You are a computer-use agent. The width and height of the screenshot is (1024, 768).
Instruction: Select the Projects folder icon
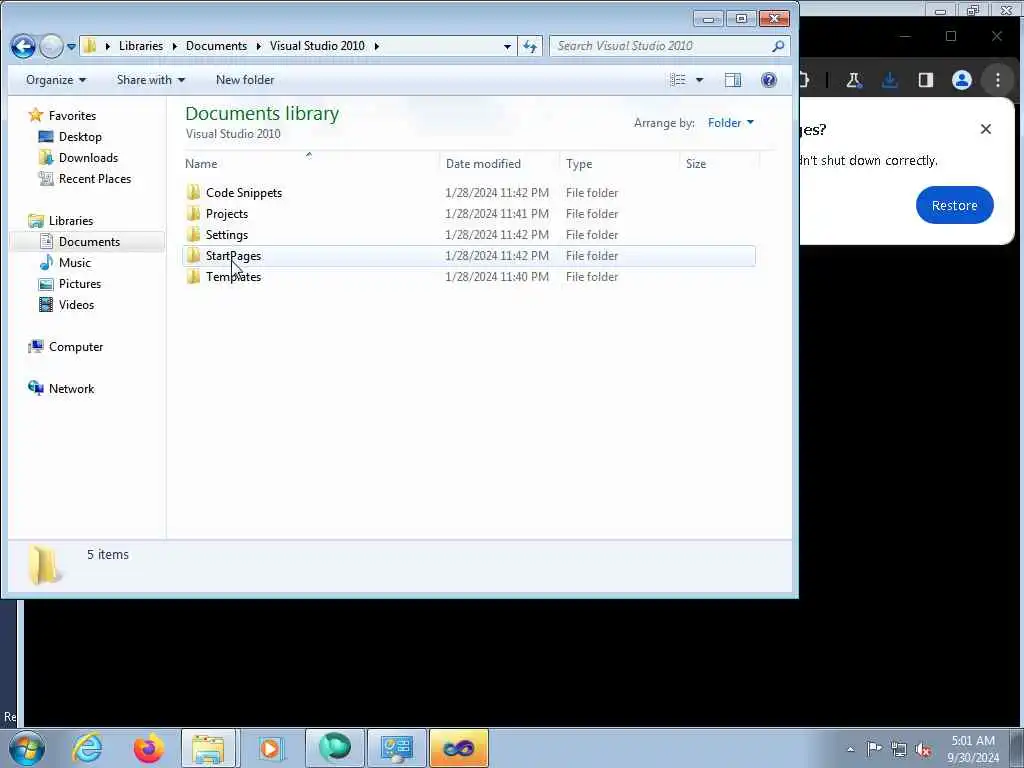193,213
